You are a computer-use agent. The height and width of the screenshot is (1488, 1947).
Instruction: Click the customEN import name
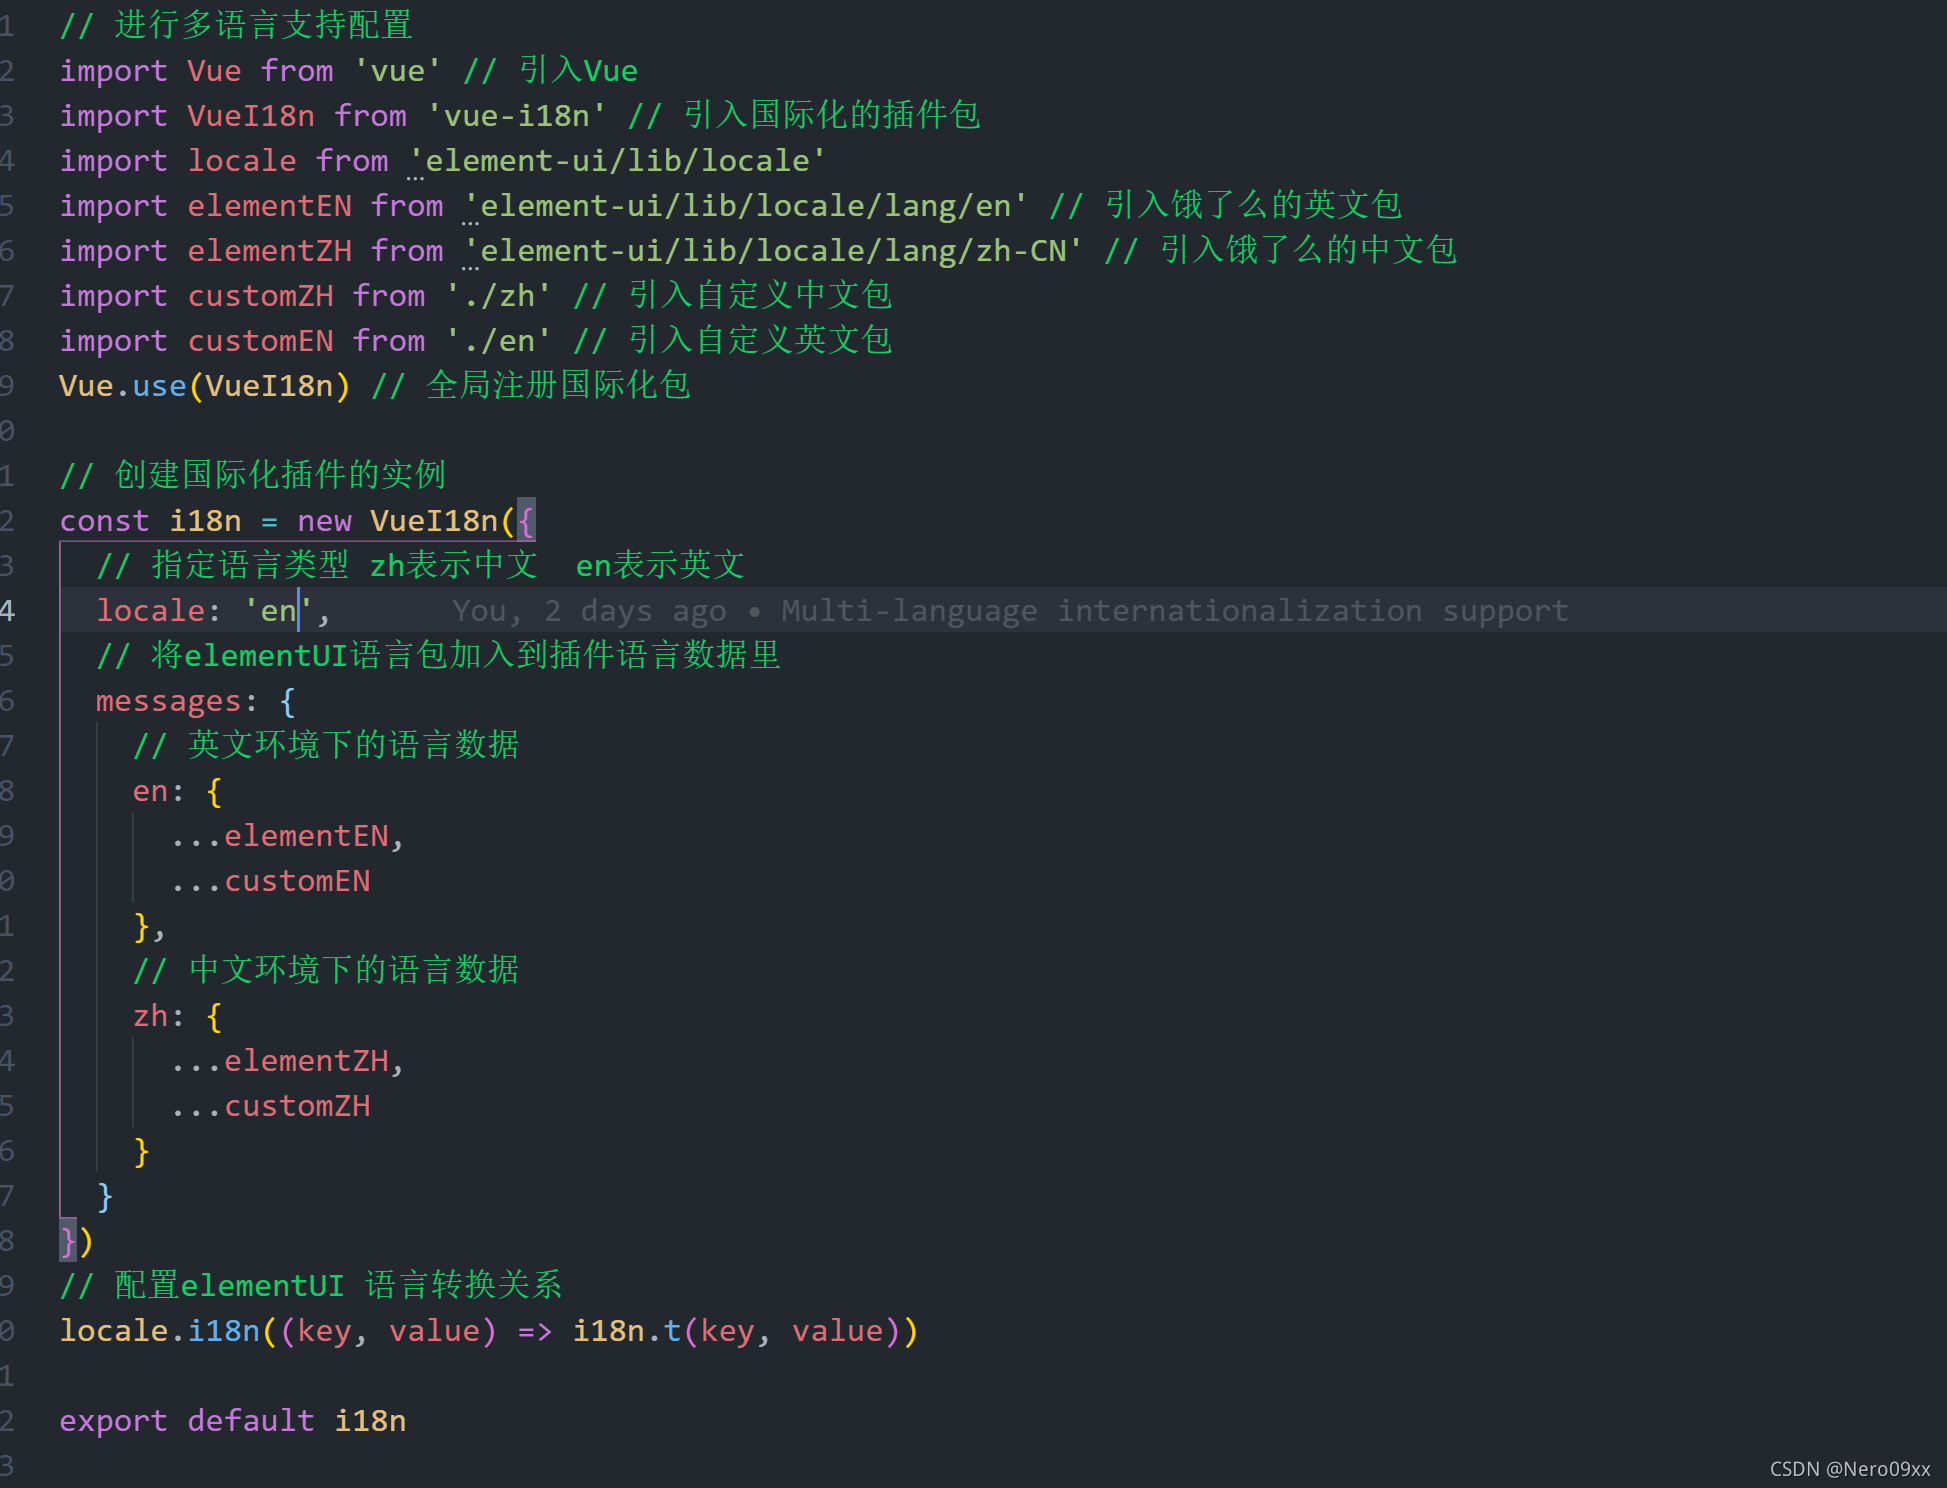(260, 341)
